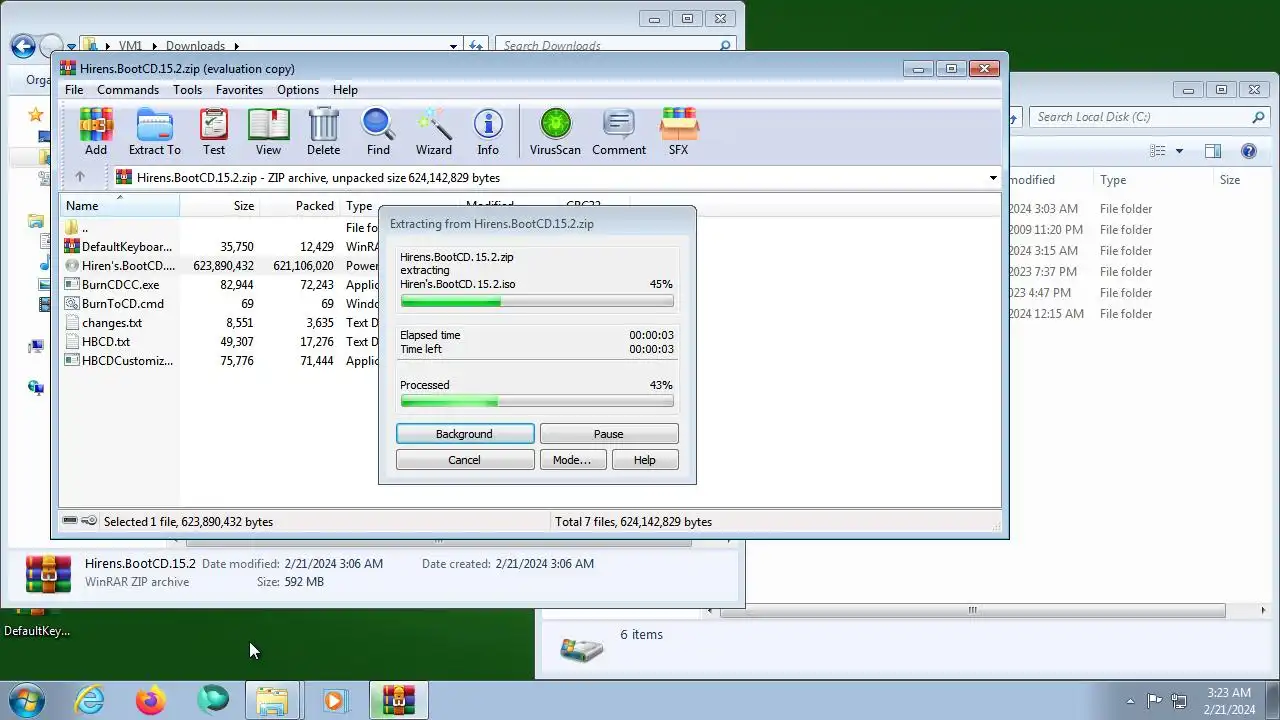Go up one level arrow in WinRAR

80,177
